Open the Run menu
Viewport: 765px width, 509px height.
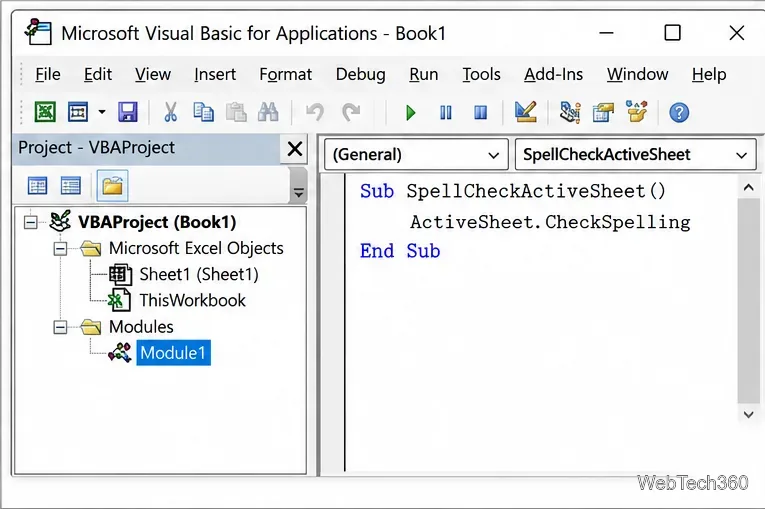tap(423, 74)
